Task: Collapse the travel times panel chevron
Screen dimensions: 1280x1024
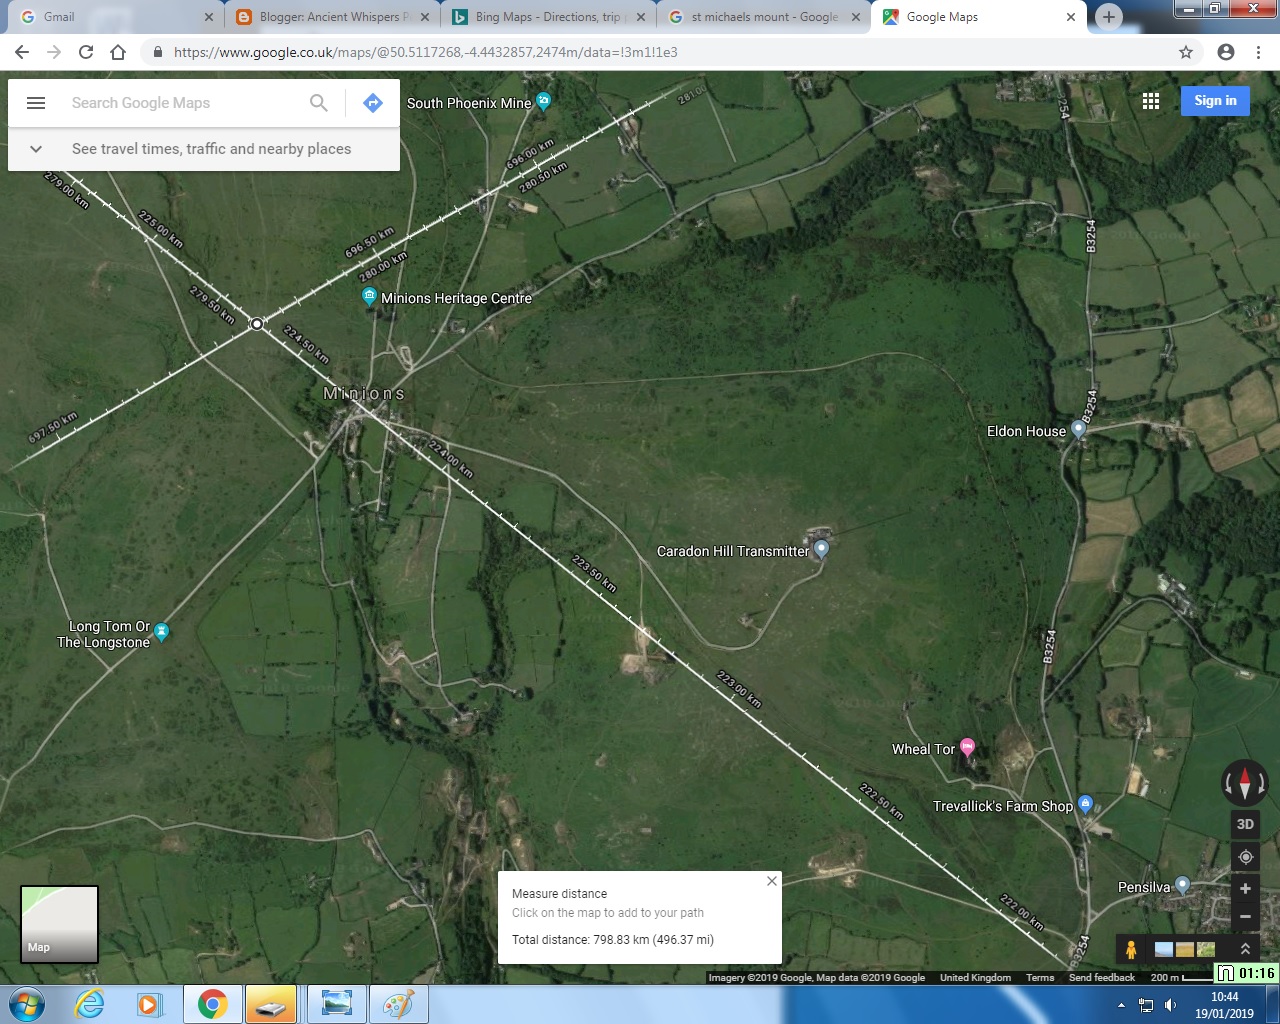Action: click(x=36, y=148)
